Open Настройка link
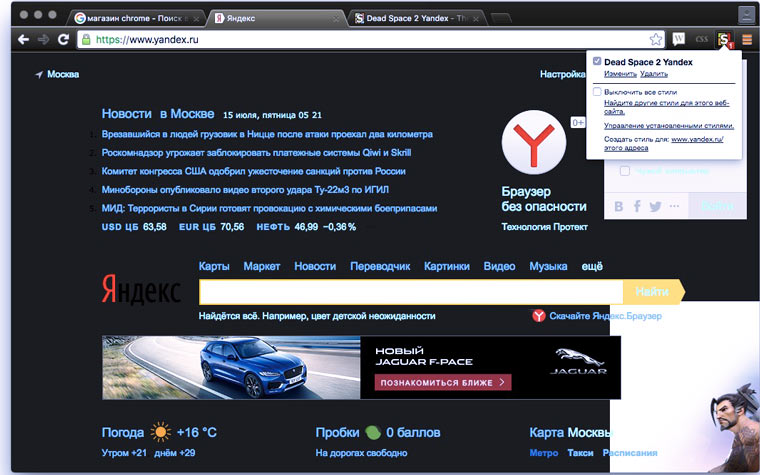 tap(563, 74)
